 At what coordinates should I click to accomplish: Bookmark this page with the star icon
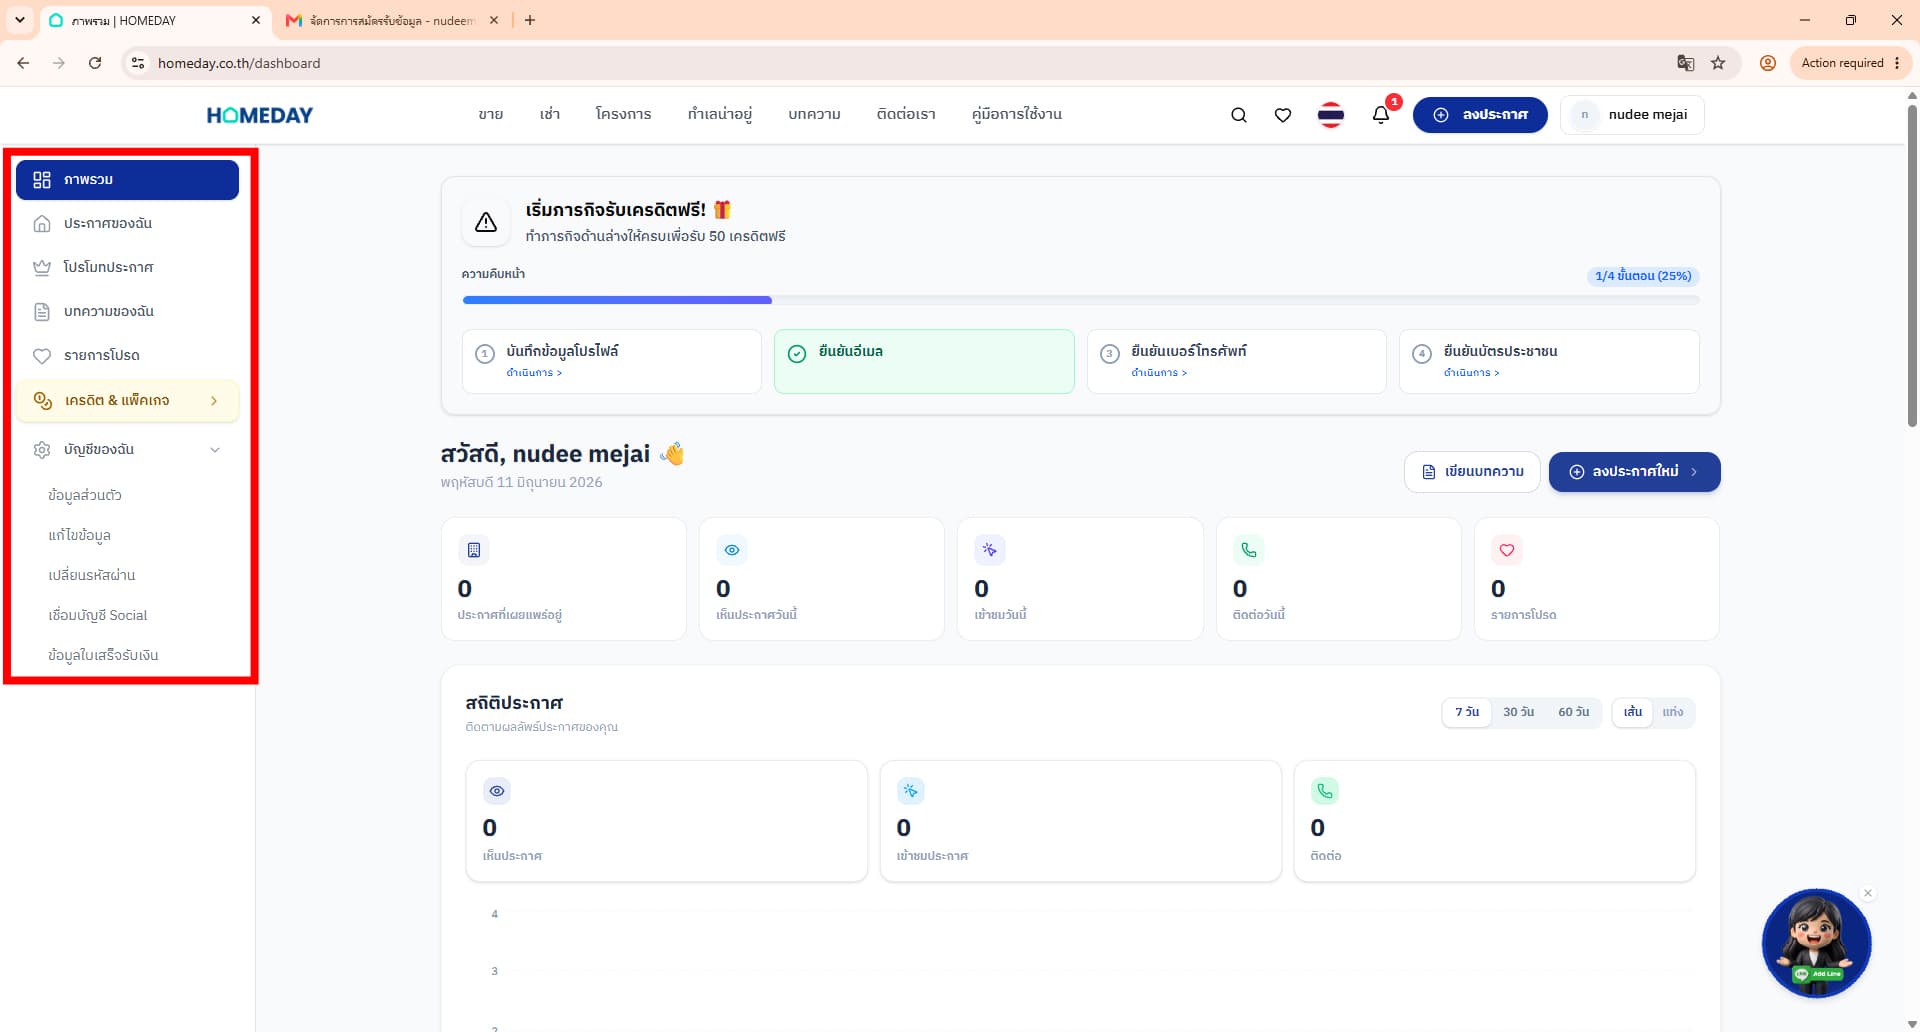tap(1718, 63)
